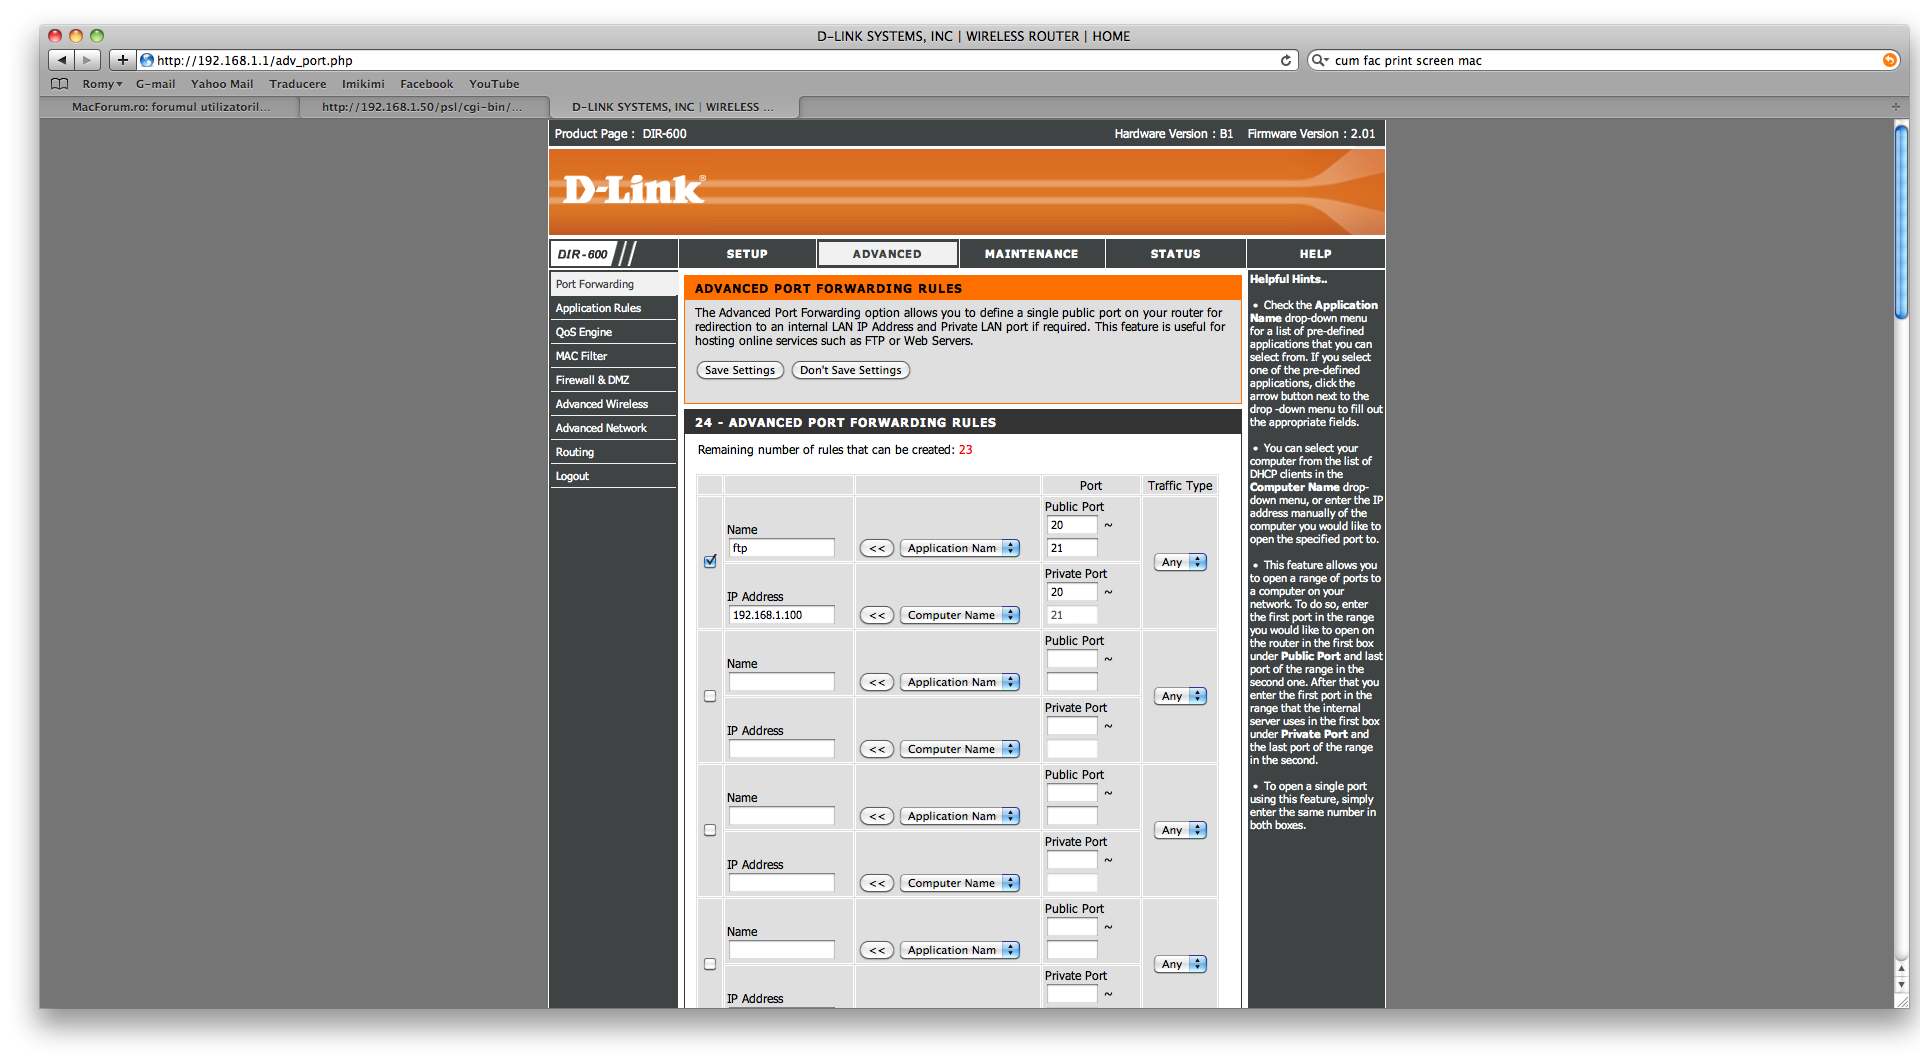The height and width of the screenshot is (1063, 1920).
Task: Switch to the MAINTENANCE tab
Action: click(x=1031, y=254)
